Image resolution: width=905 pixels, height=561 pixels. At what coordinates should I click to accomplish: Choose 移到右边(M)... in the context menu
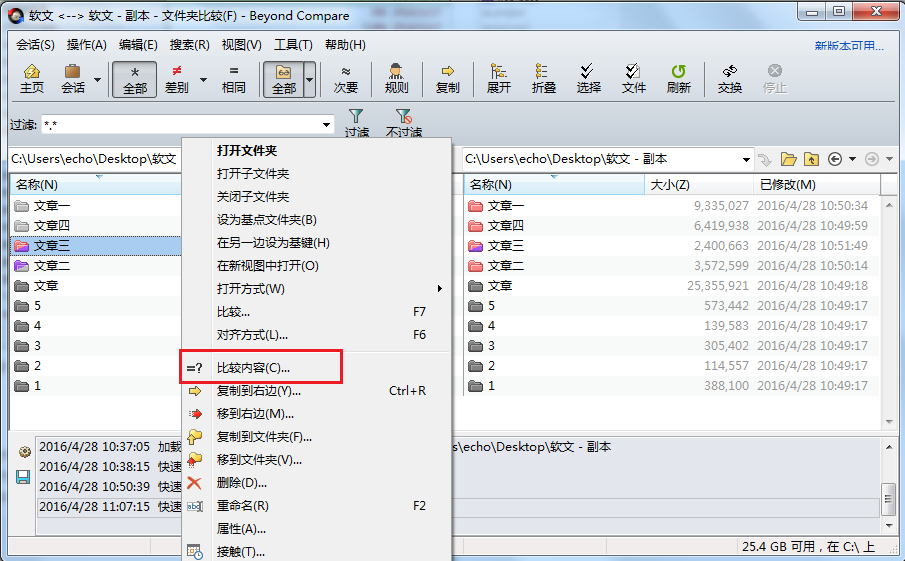click(x=316, y=414)
